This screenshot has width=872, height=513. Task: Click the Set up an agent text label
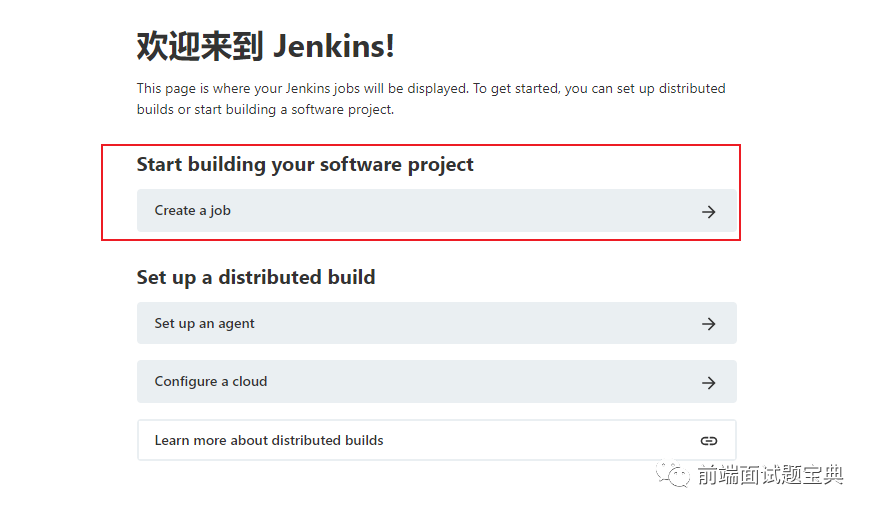(204, 323)
